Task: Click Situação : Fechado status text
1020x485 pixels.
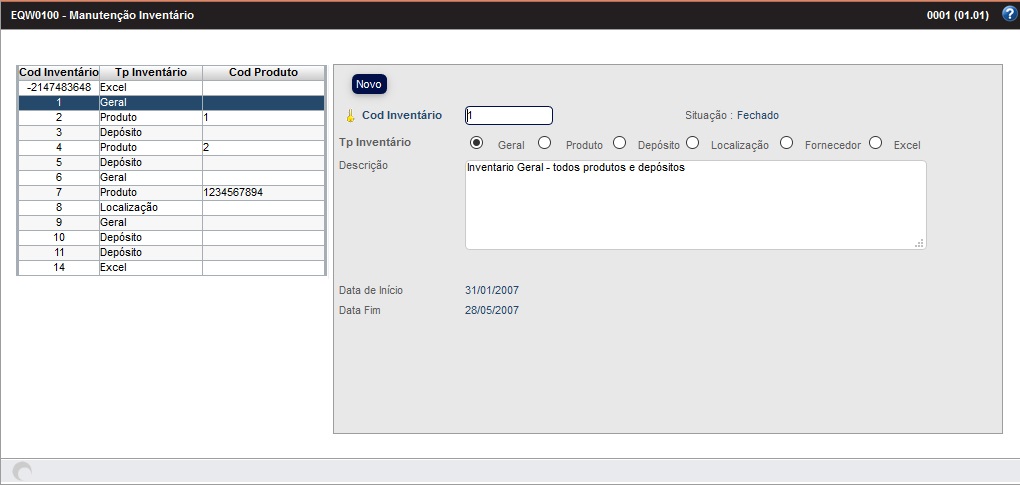Action: point(732,116)
